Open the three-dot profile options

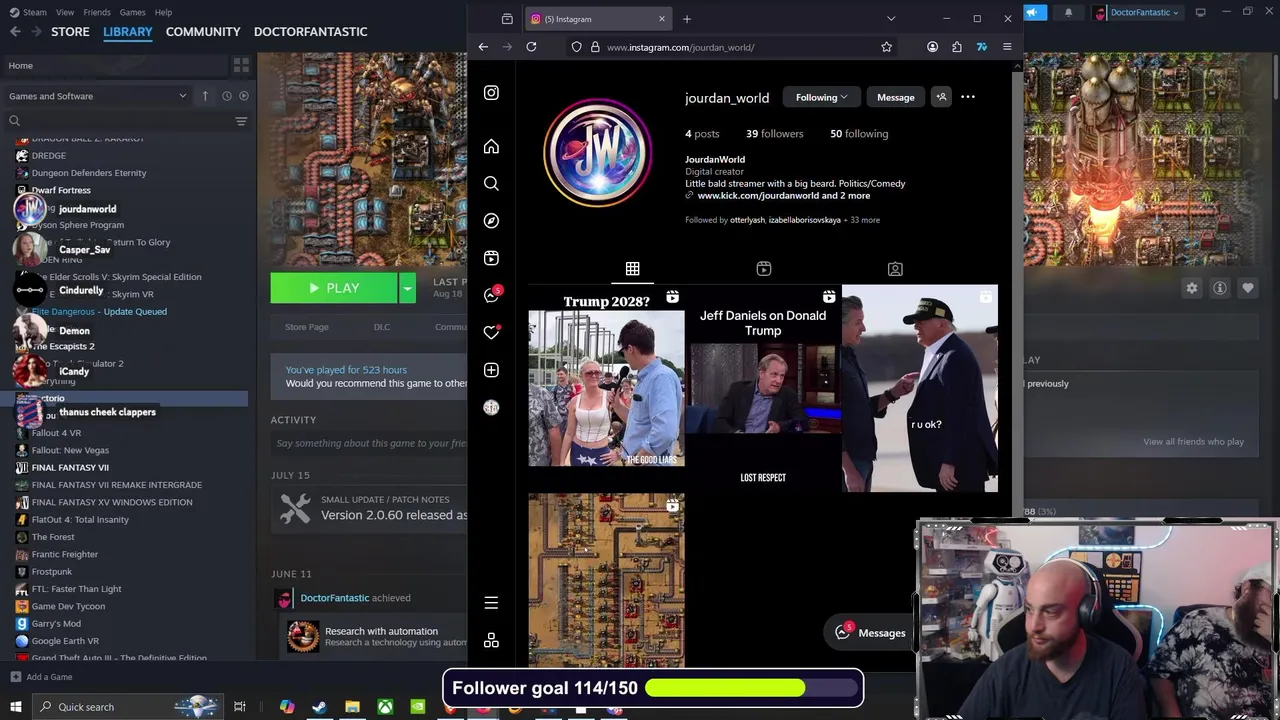(x=968, y=97)
